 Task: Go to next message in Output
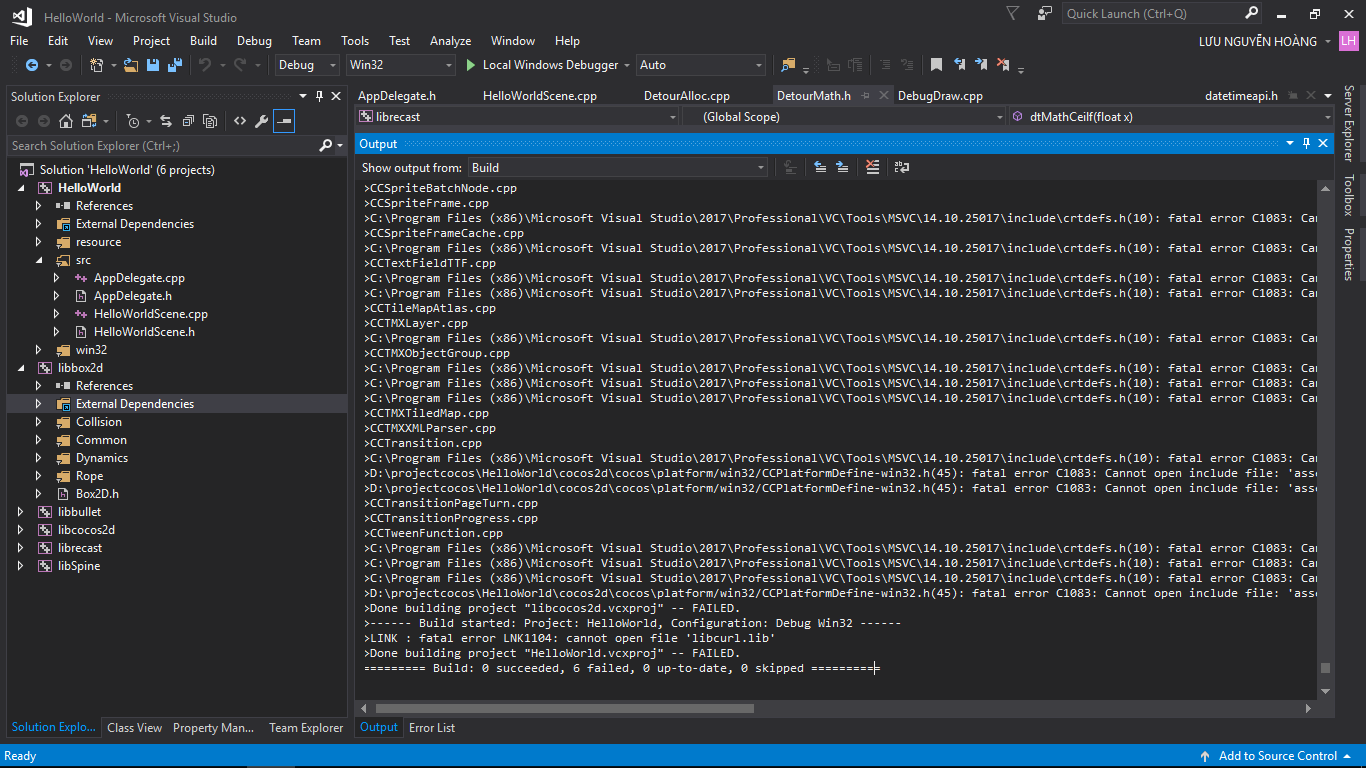pyautogui.click(x=842, y=167)
